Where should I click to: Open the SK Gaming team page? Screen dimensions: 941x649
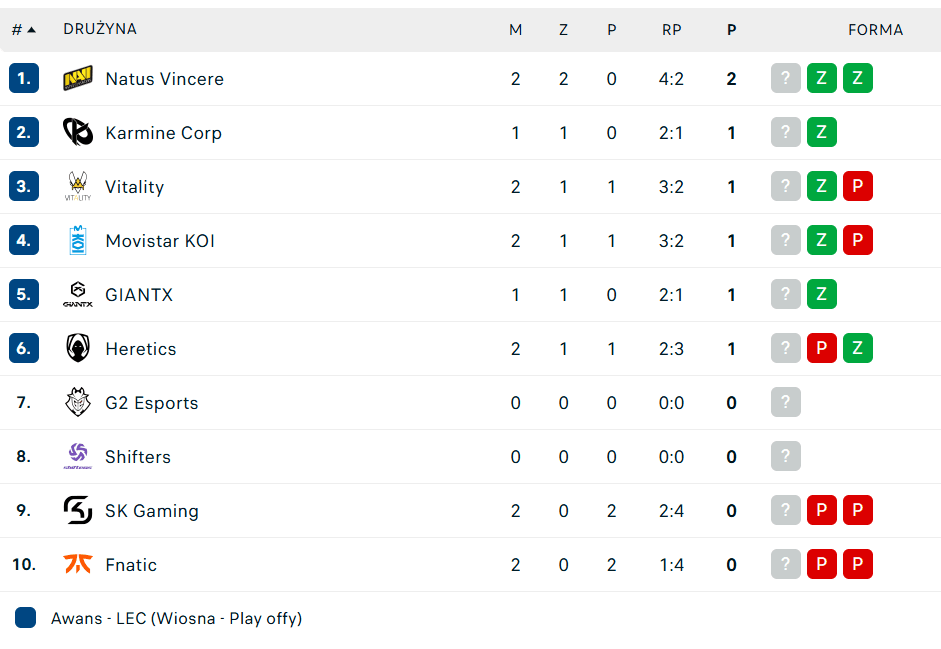[151, 510]
